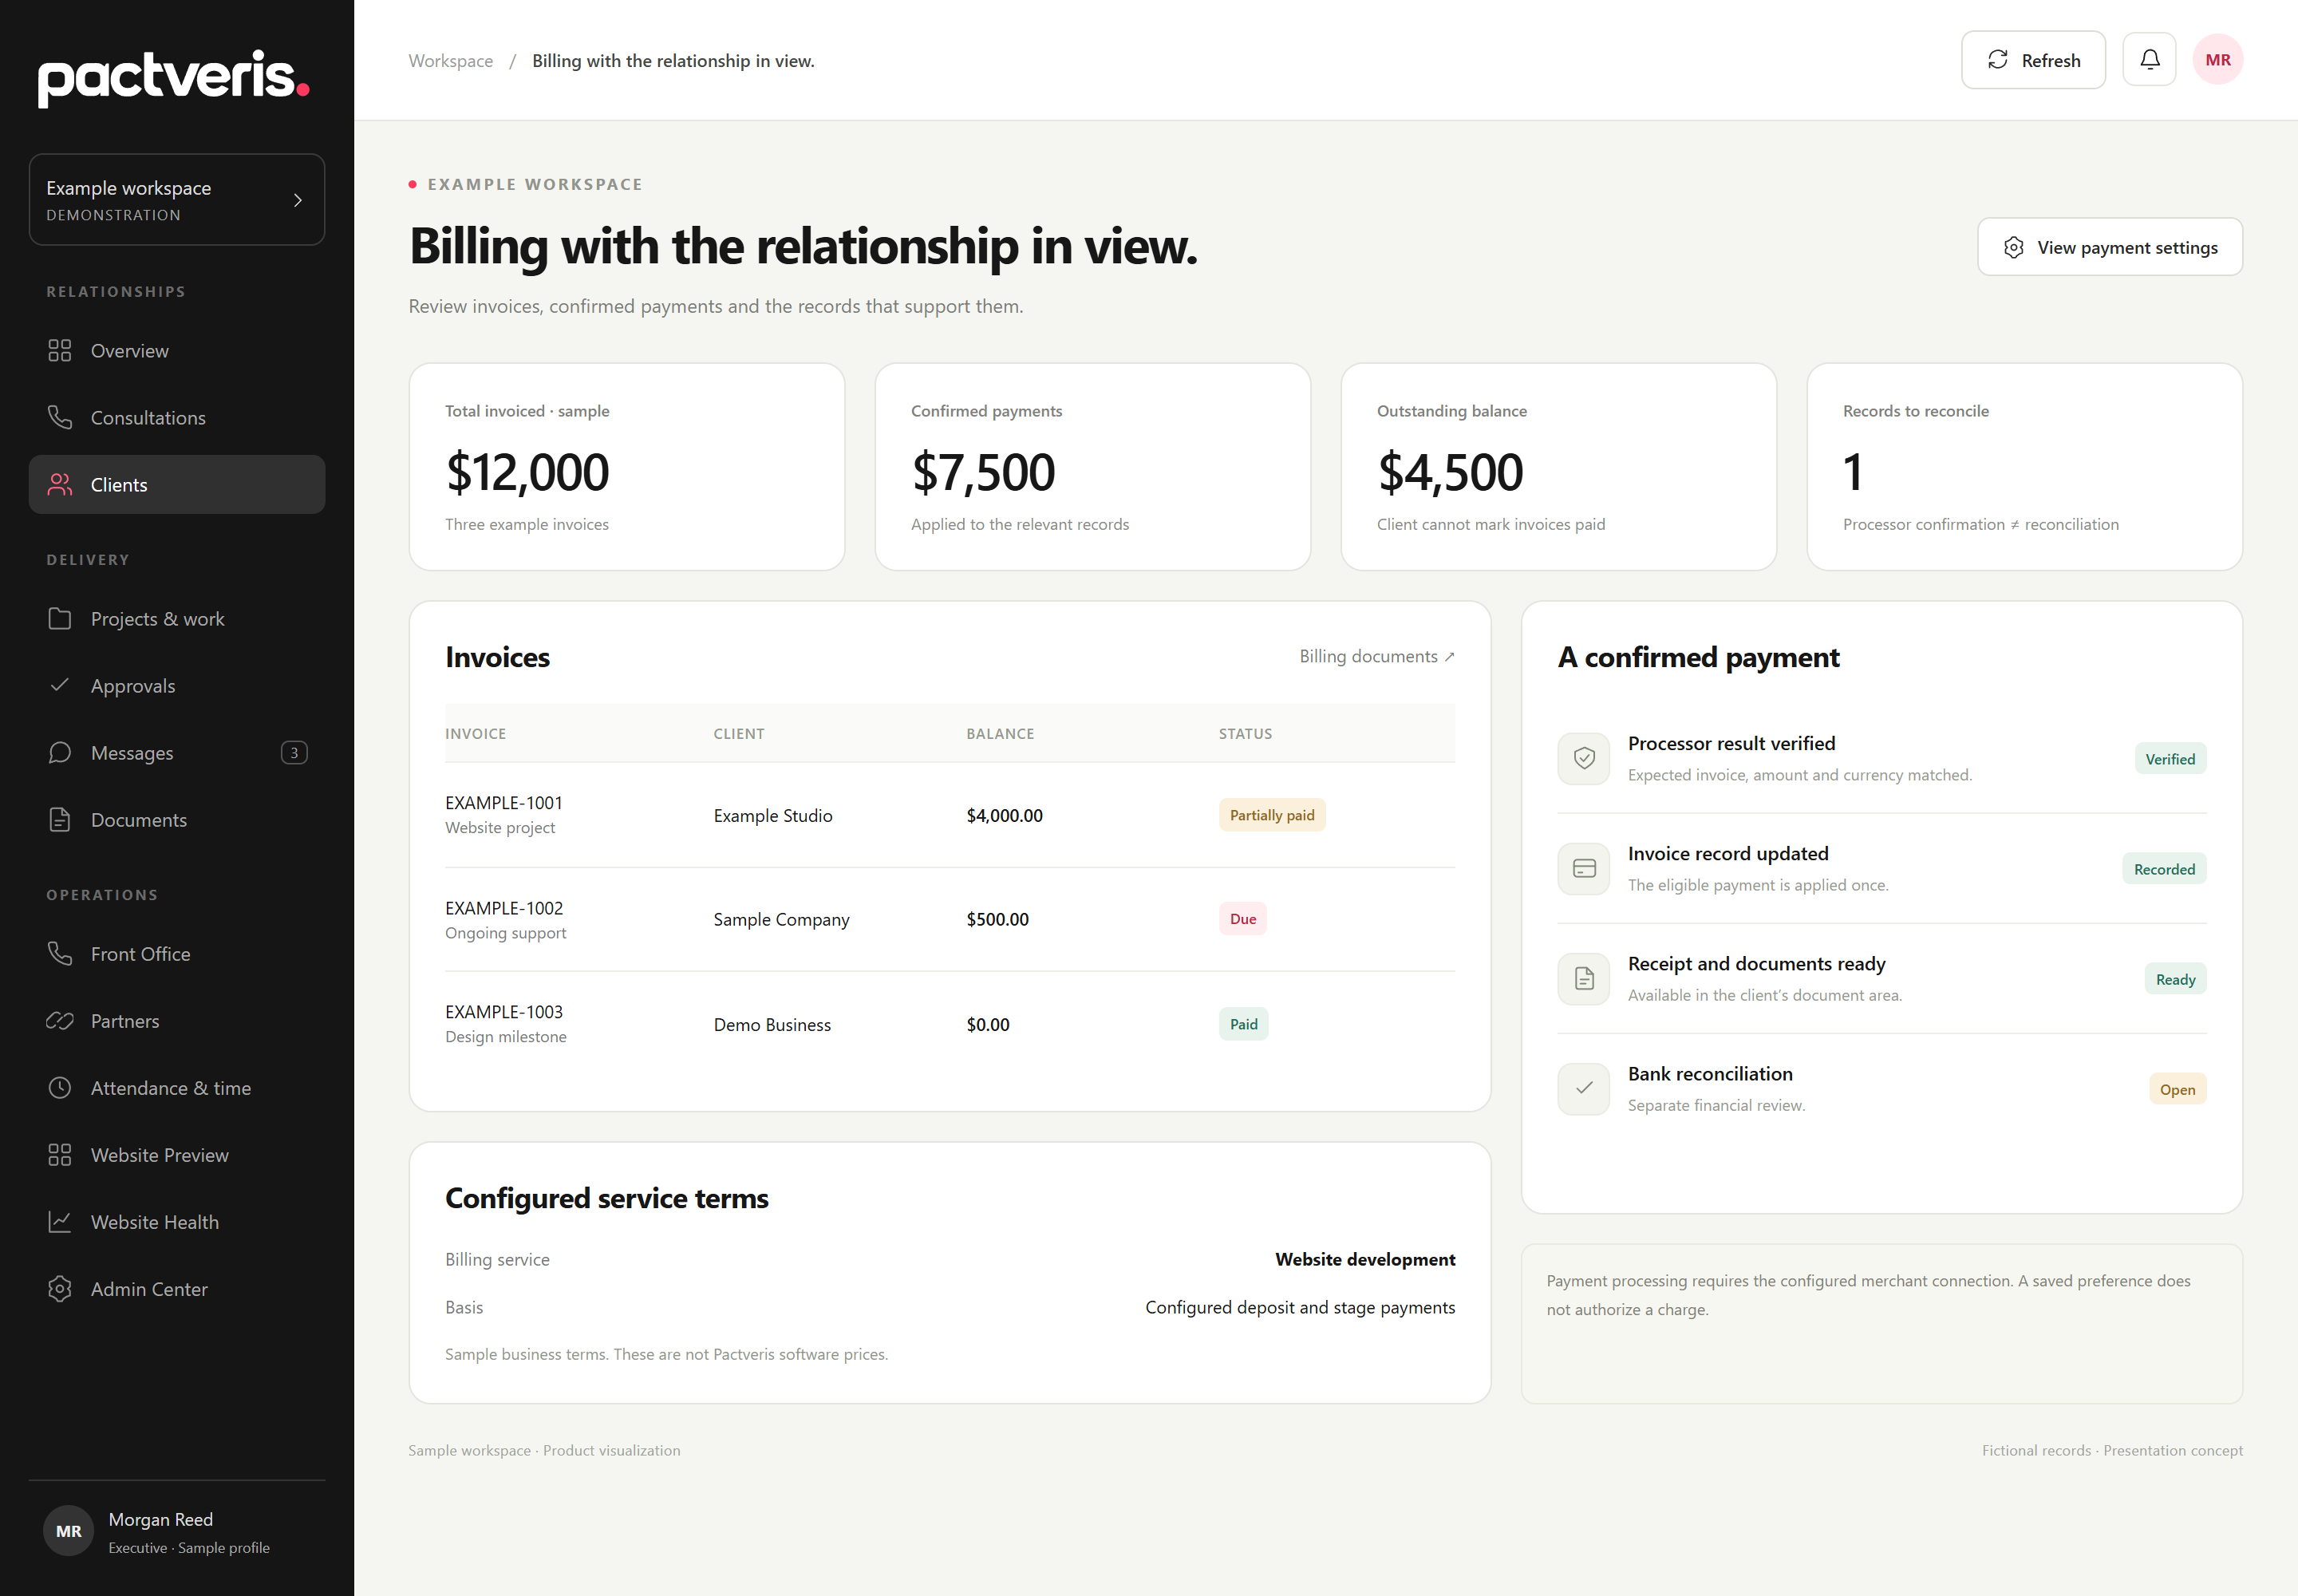Click the Processor result verified shield icon
2298x1596 pixels.
pos(1584,759)
